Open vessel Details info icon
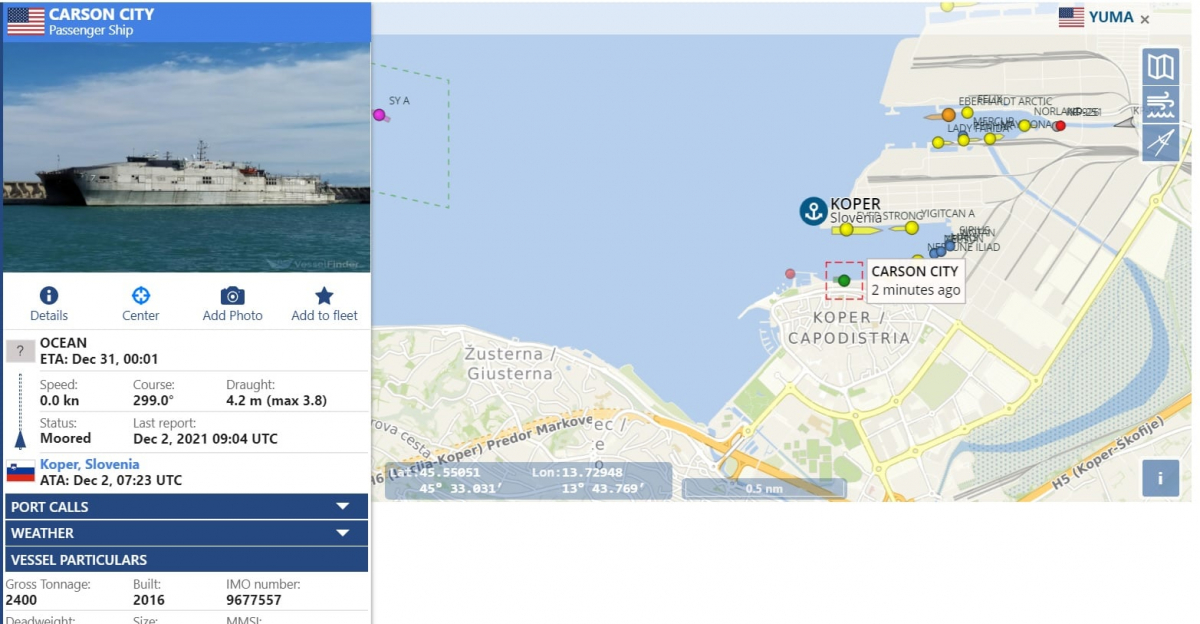This screenshot has height=624, width=1200. pyautogui.click(x=48, y=295)
